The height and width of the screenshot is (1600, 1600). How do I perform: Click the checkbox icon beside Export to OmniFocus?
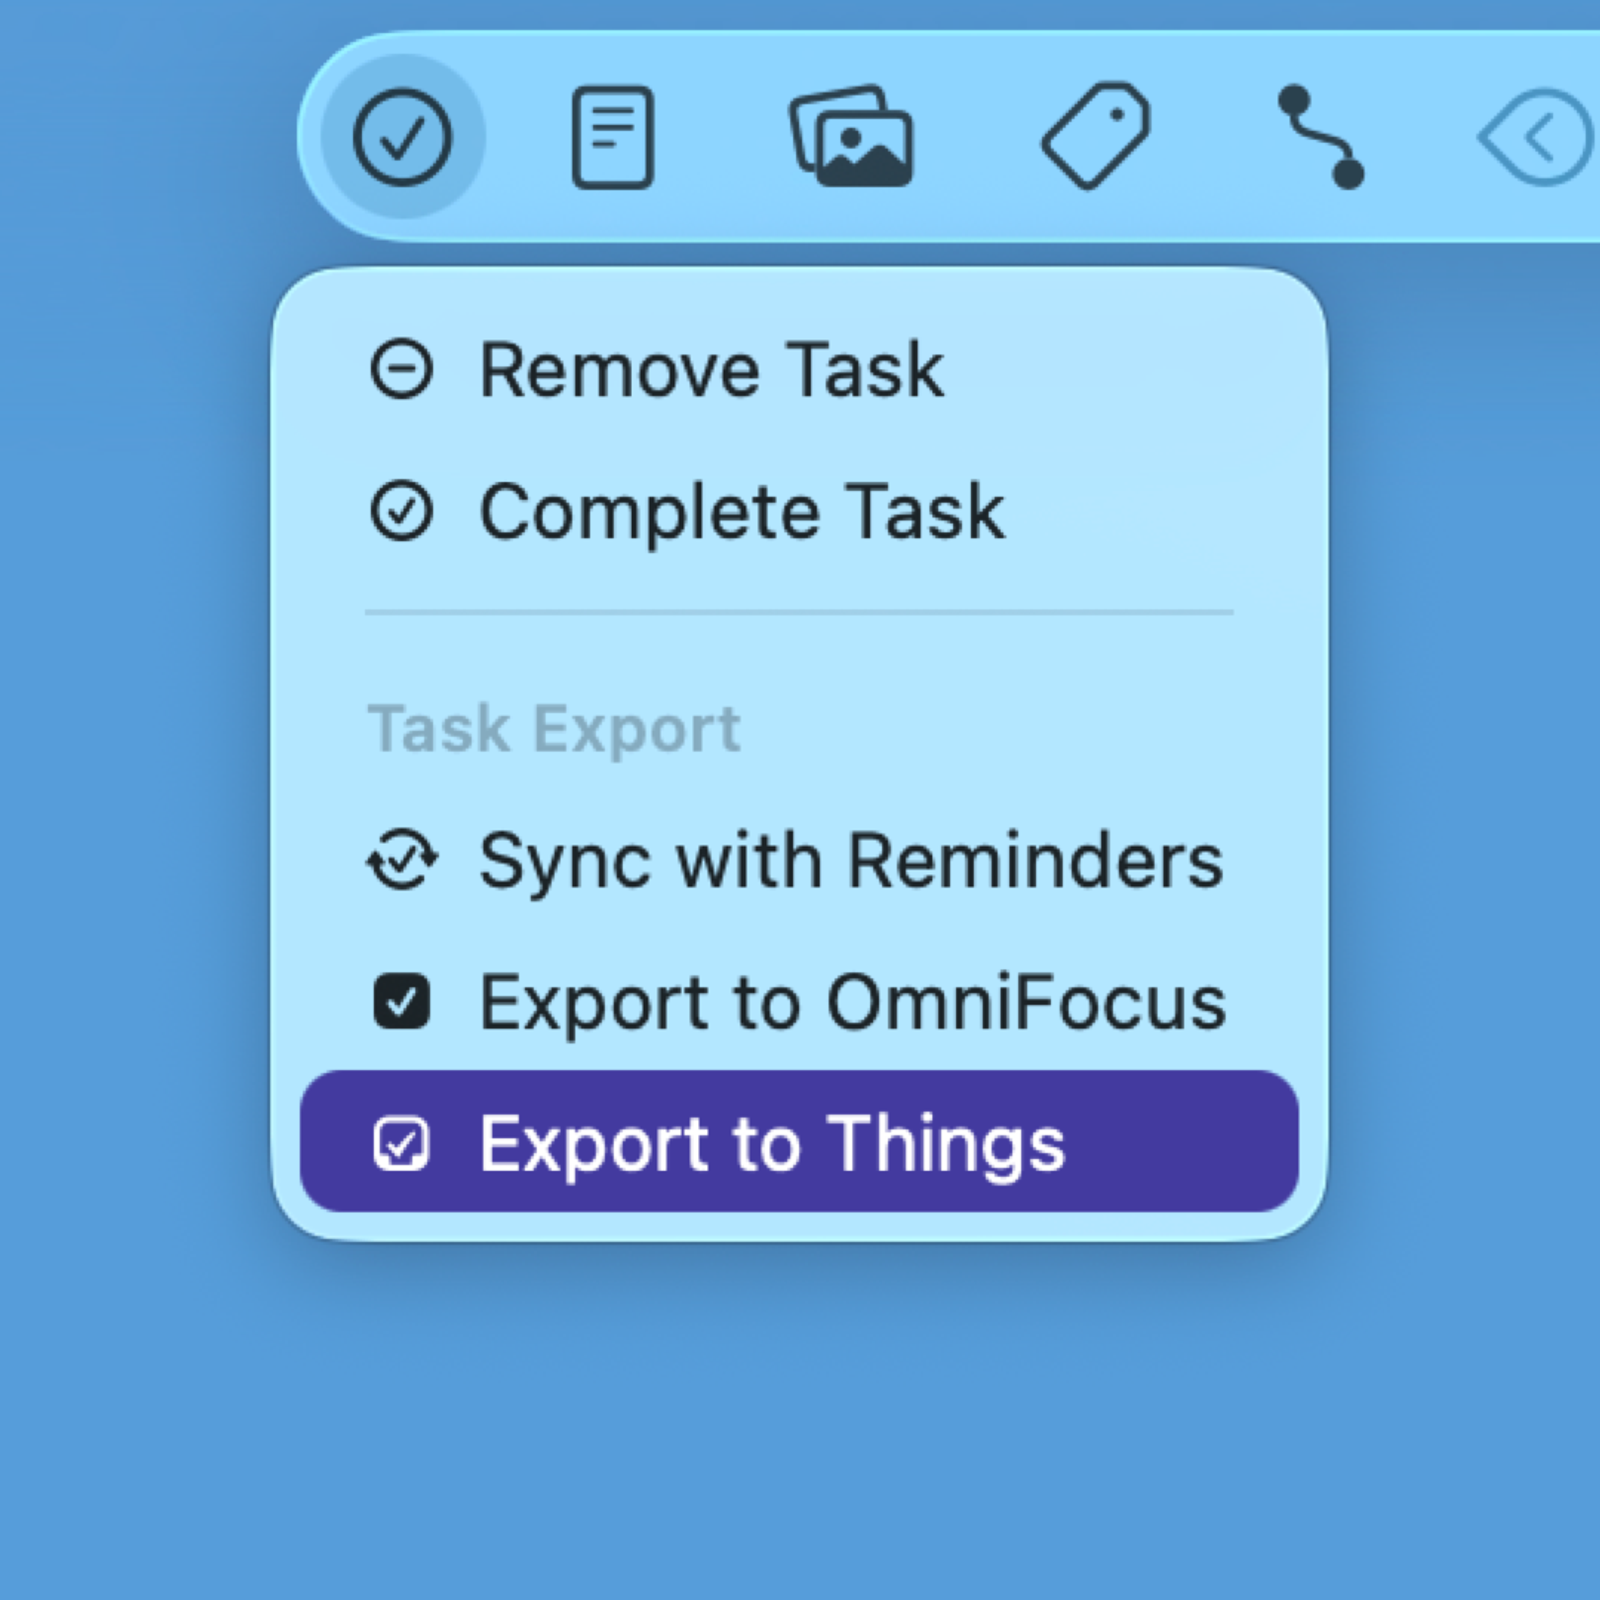pos(402,1002)
